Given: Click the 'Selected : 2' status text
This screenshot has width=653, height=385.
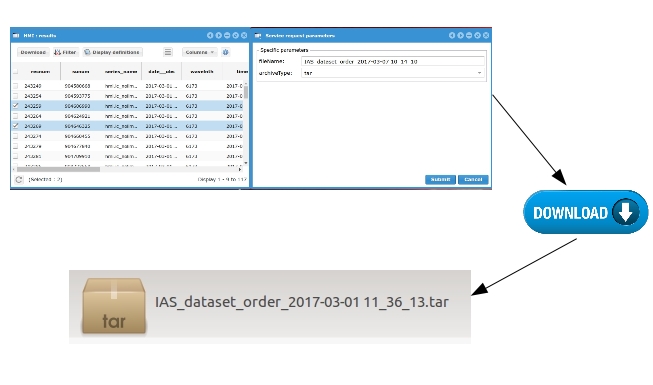Looking at the screenshot, I should coord(45,180).
